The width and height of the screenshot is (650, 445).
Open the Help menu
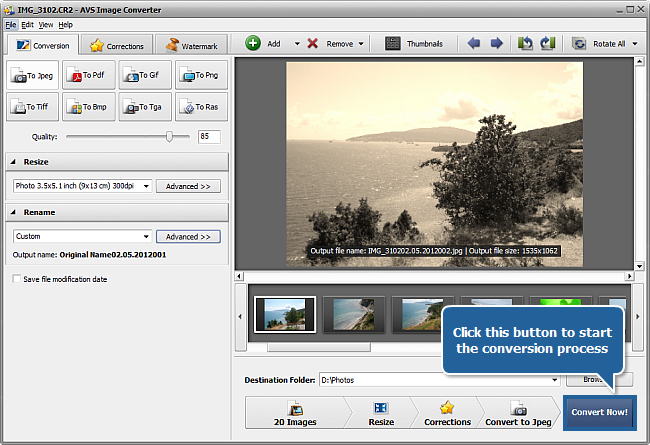(x=65, y=25)
